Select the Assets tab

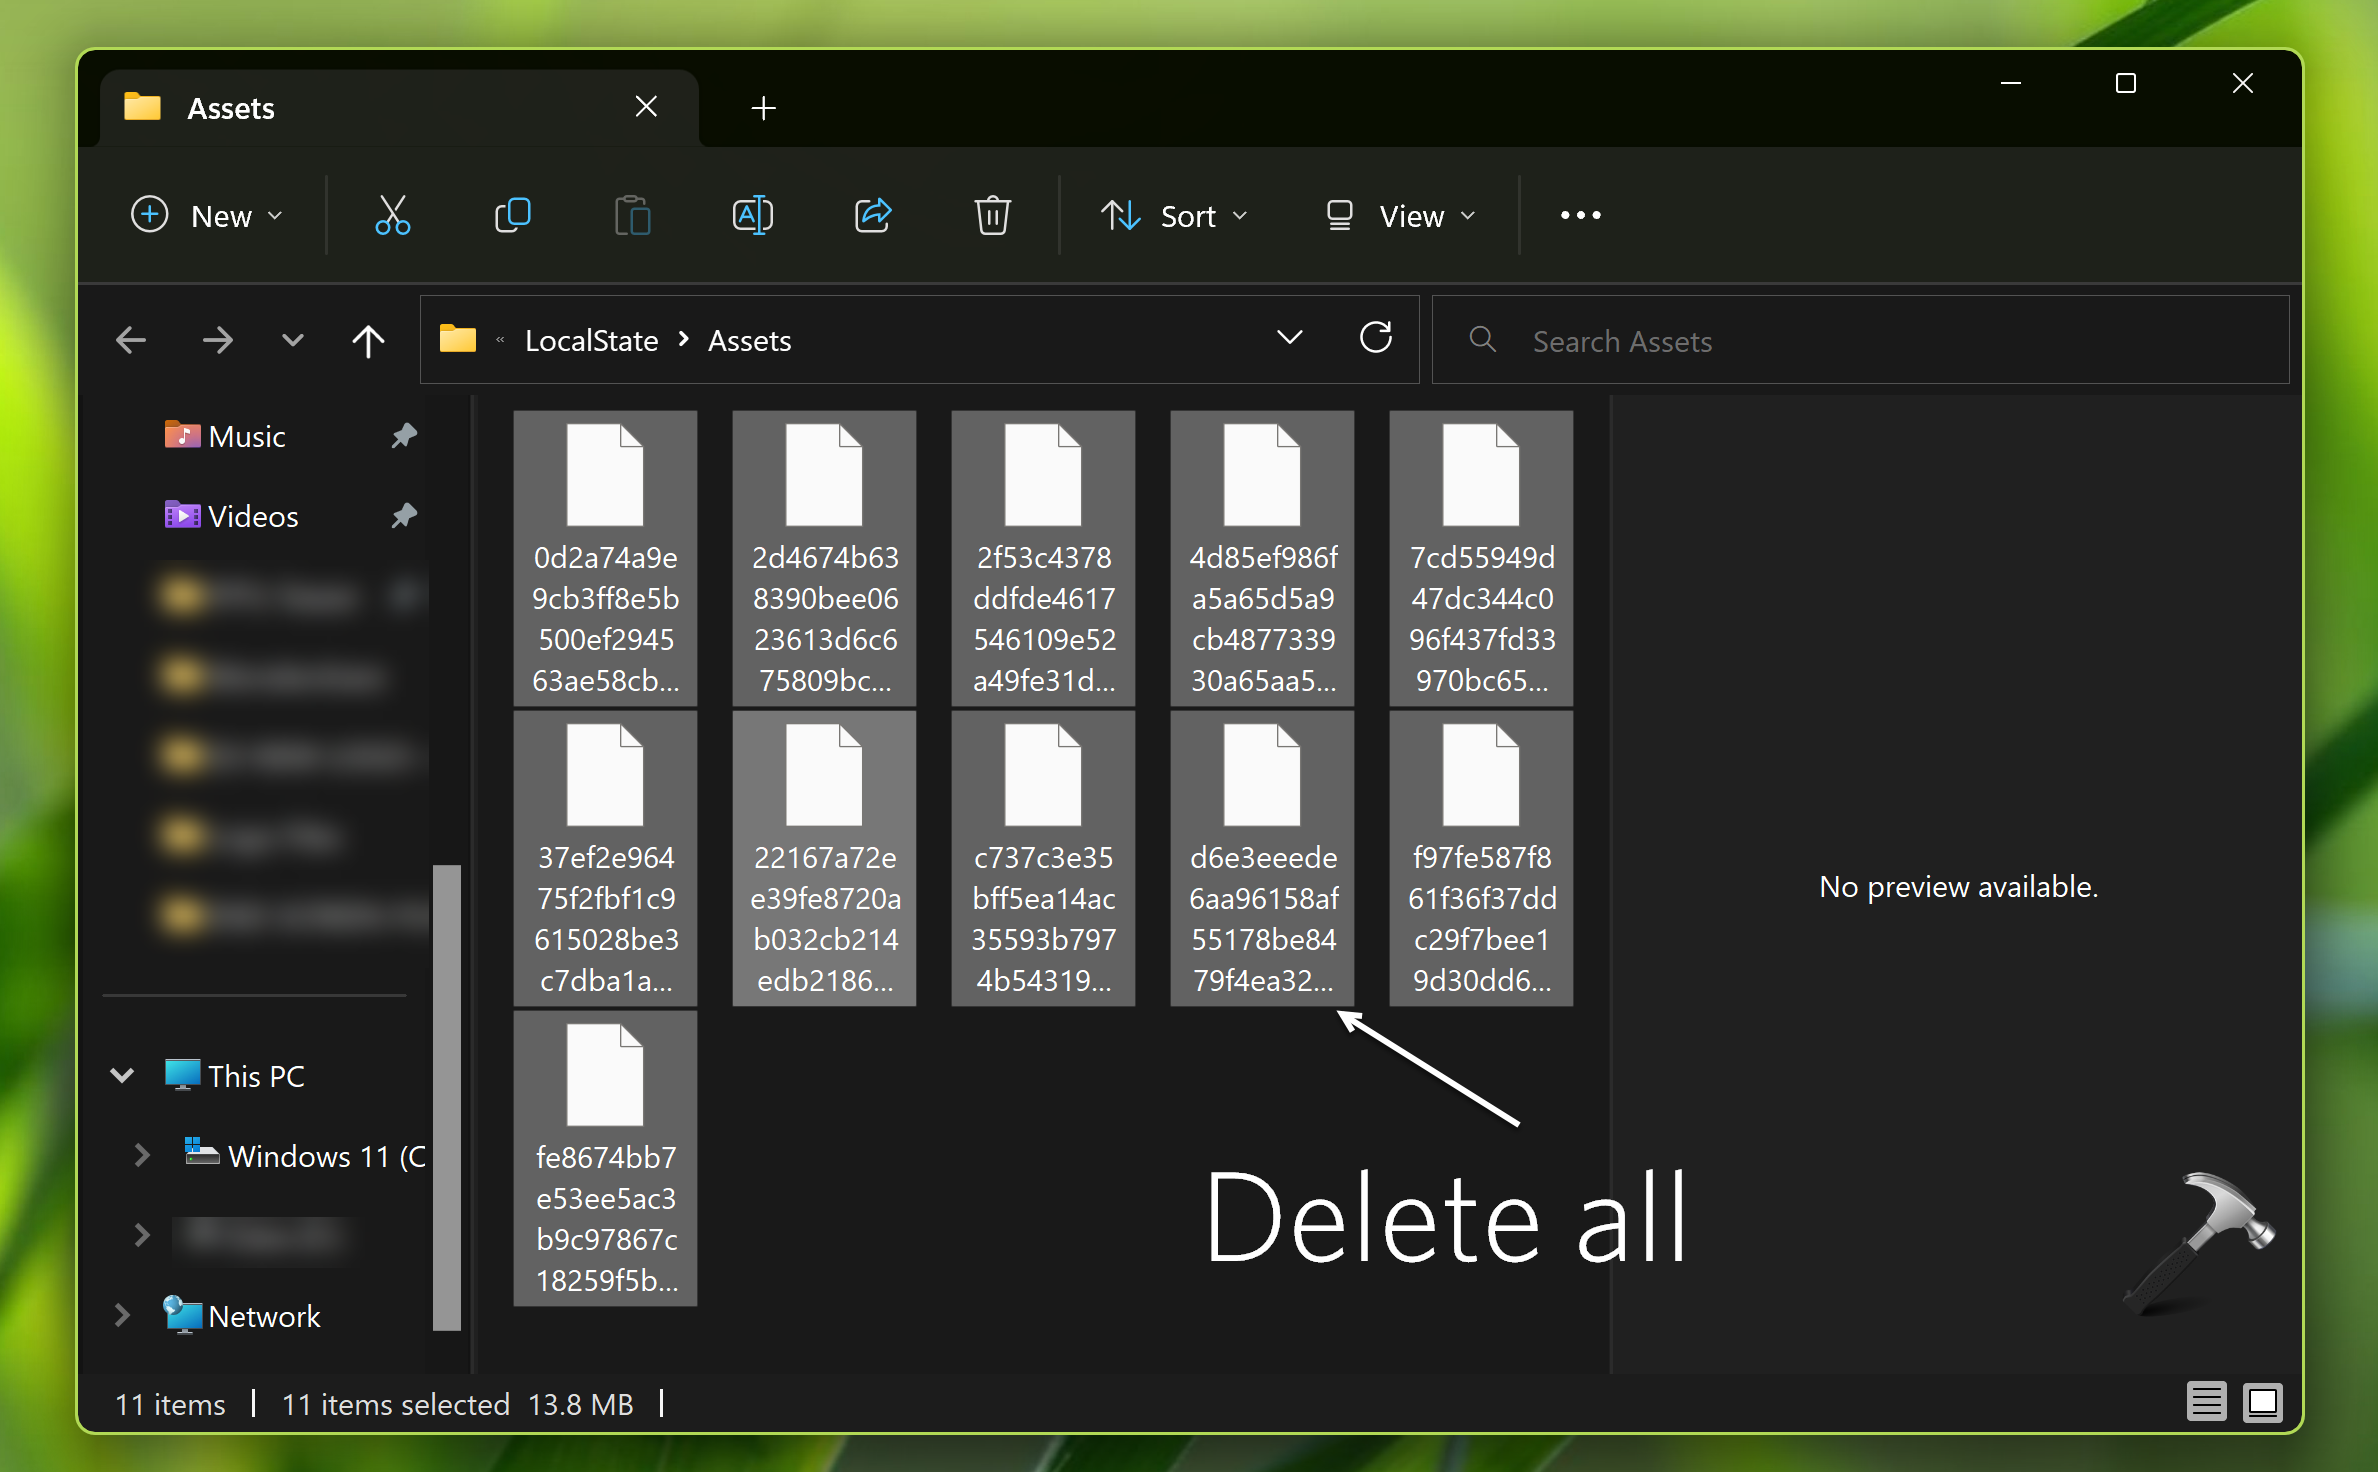pos(231,108)
